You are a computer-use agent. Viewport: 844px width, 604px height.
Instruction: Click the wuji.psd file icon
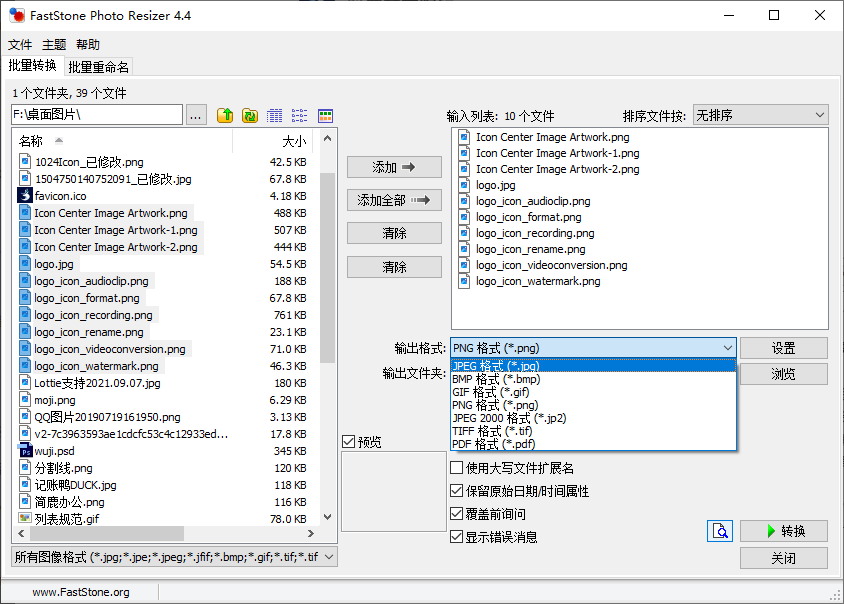(25, 451)
